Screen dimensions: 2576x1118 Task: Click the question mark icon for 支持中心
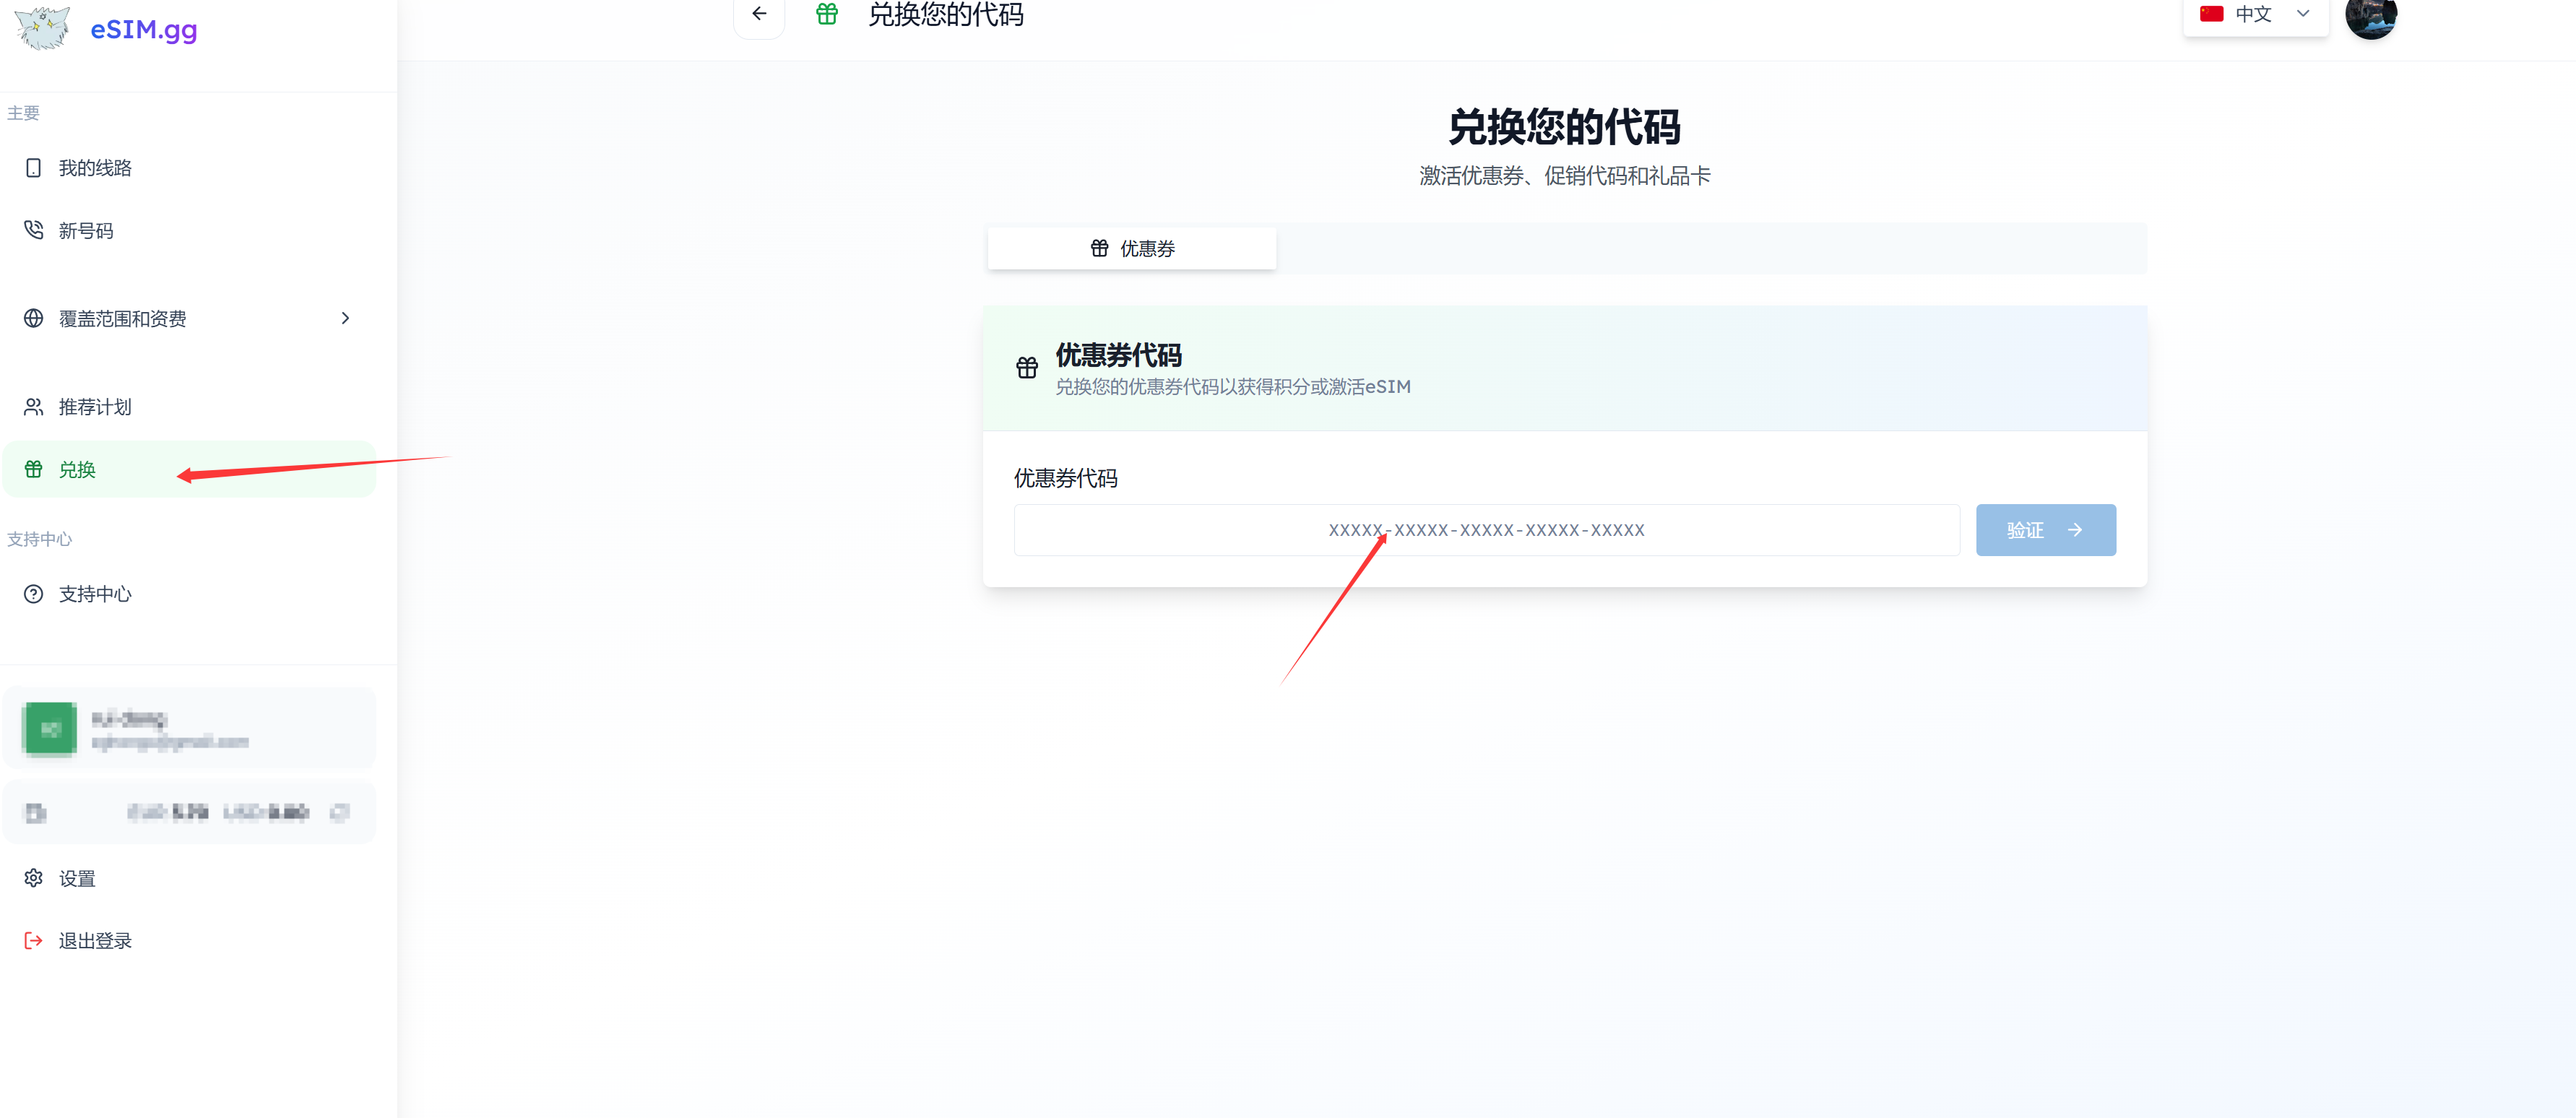(34, 594)
